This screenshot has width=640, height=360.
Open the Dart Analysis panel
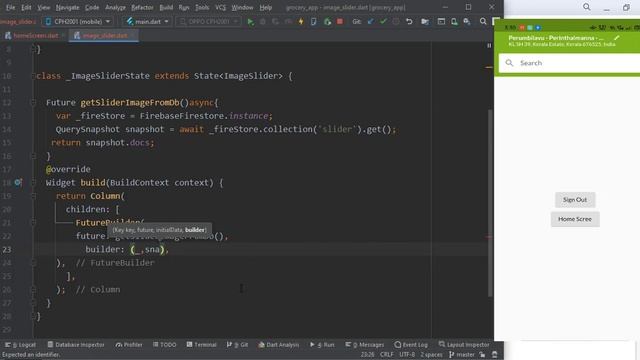pos(279,345)
